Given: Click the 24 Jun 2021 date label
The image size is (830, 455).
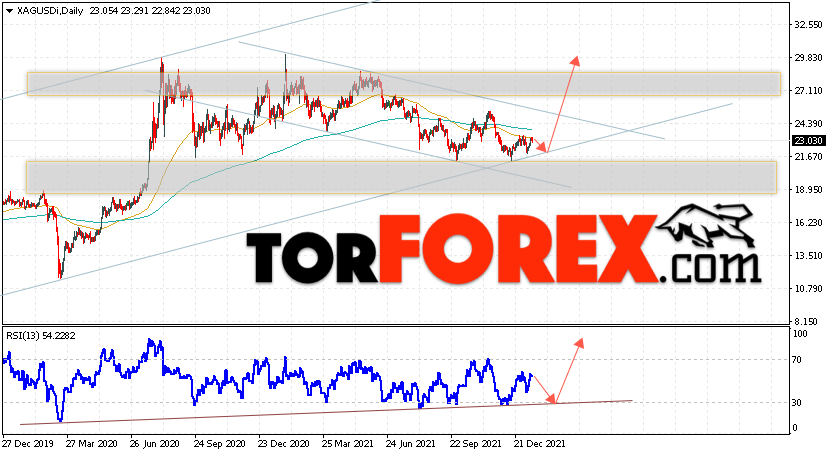Looking at the screenshot, I should (411, 443).
